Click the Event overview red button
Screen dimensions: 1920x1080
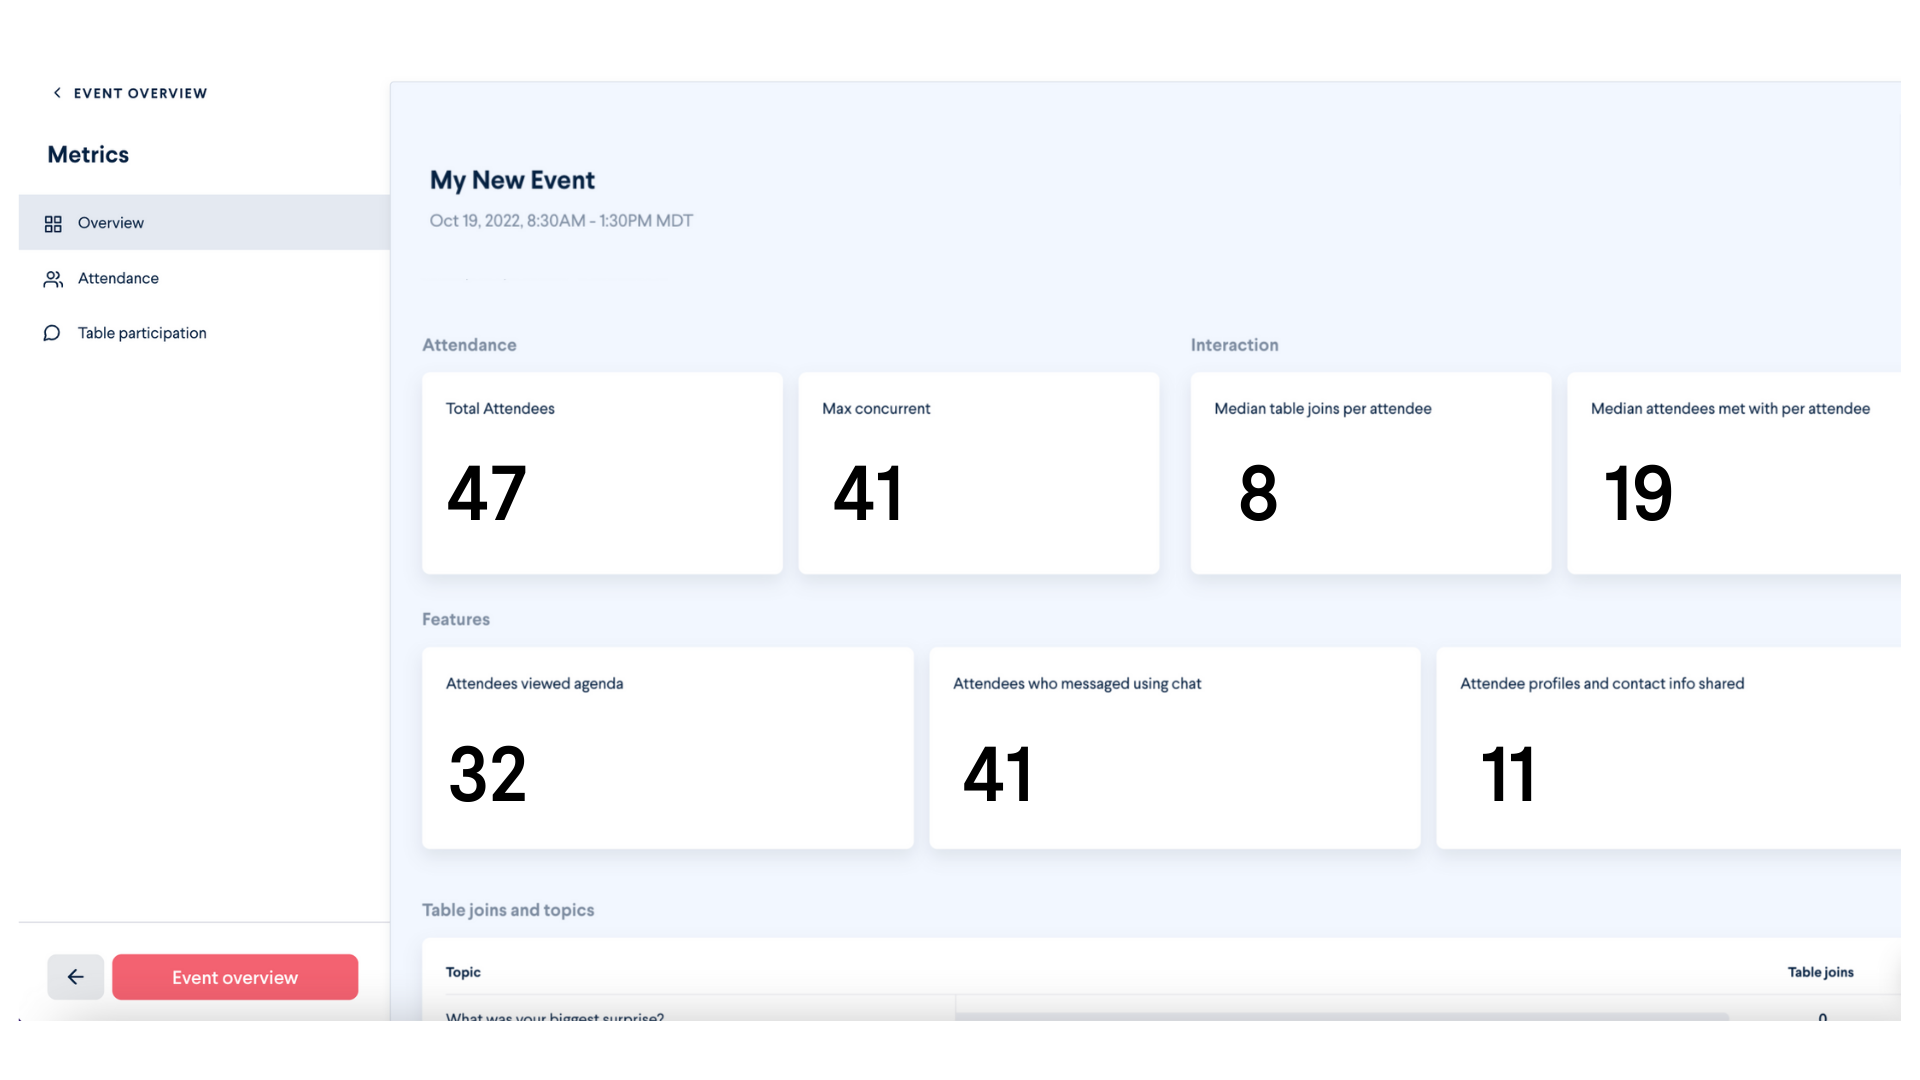pyautogui.click(x=235, y=976)
